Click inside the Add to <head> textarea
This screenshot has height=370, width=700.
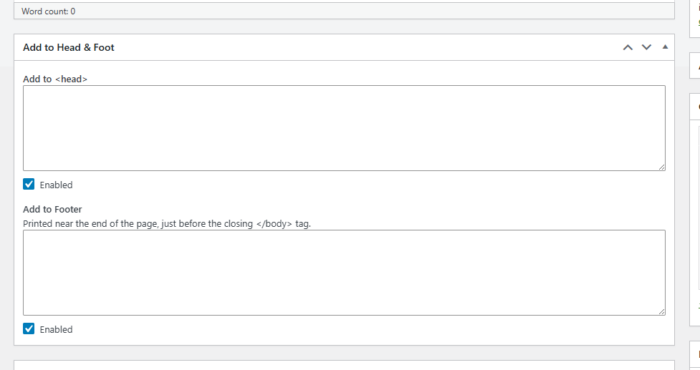click(x=344, y=128)
